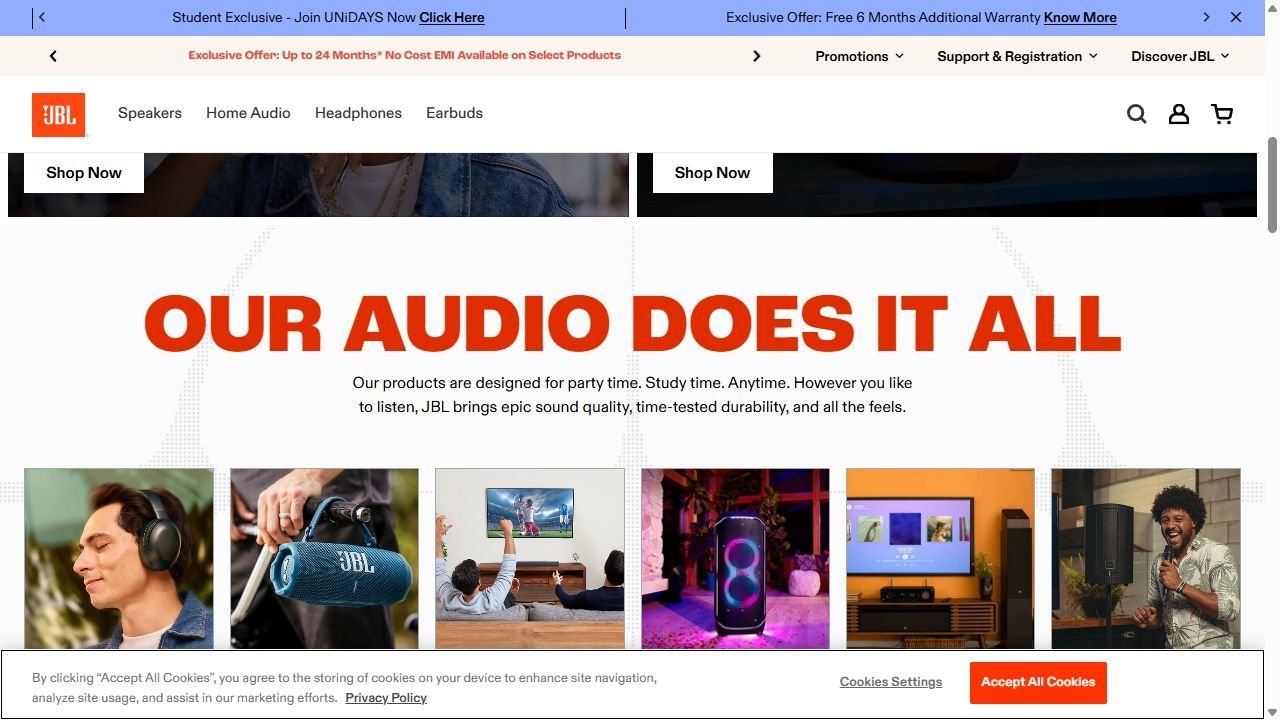1280x720 pixels.
Task: Select the orange room hi-fi system thumbnail
Action: click(940, 558)
